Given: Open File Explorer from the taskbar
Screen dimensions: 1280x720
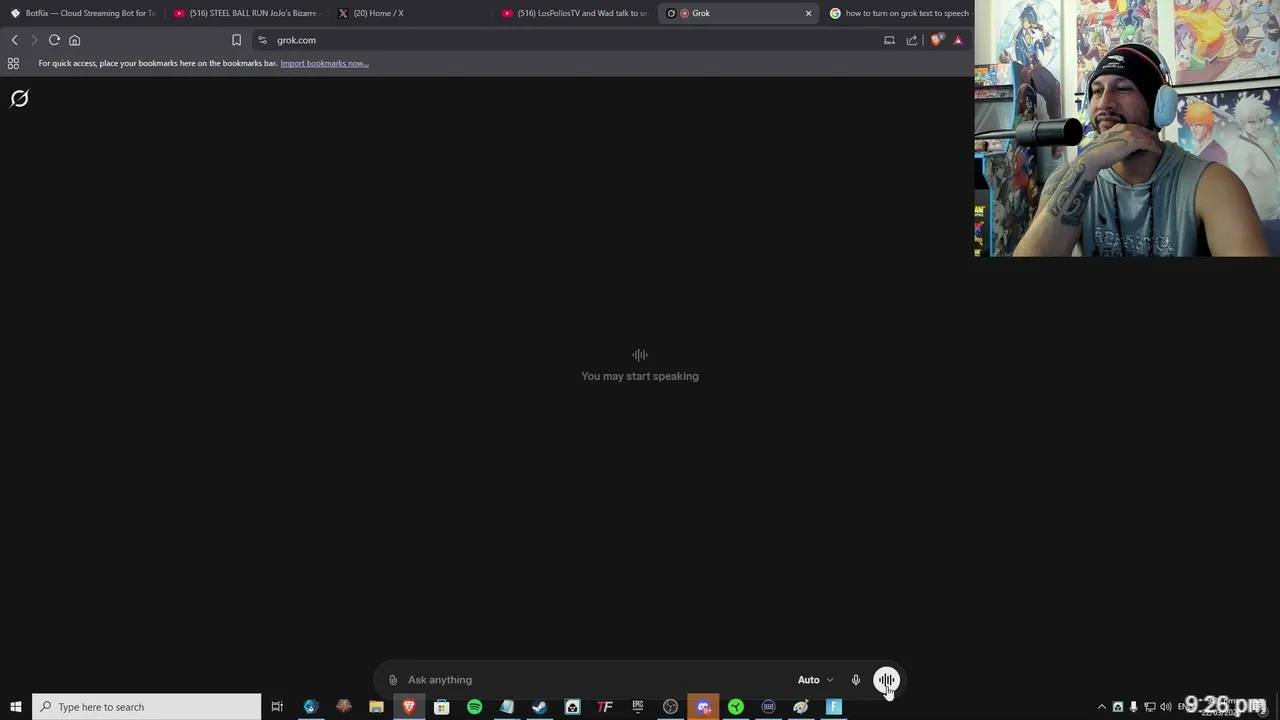Looking at the screenshot, I should point(376,707).
